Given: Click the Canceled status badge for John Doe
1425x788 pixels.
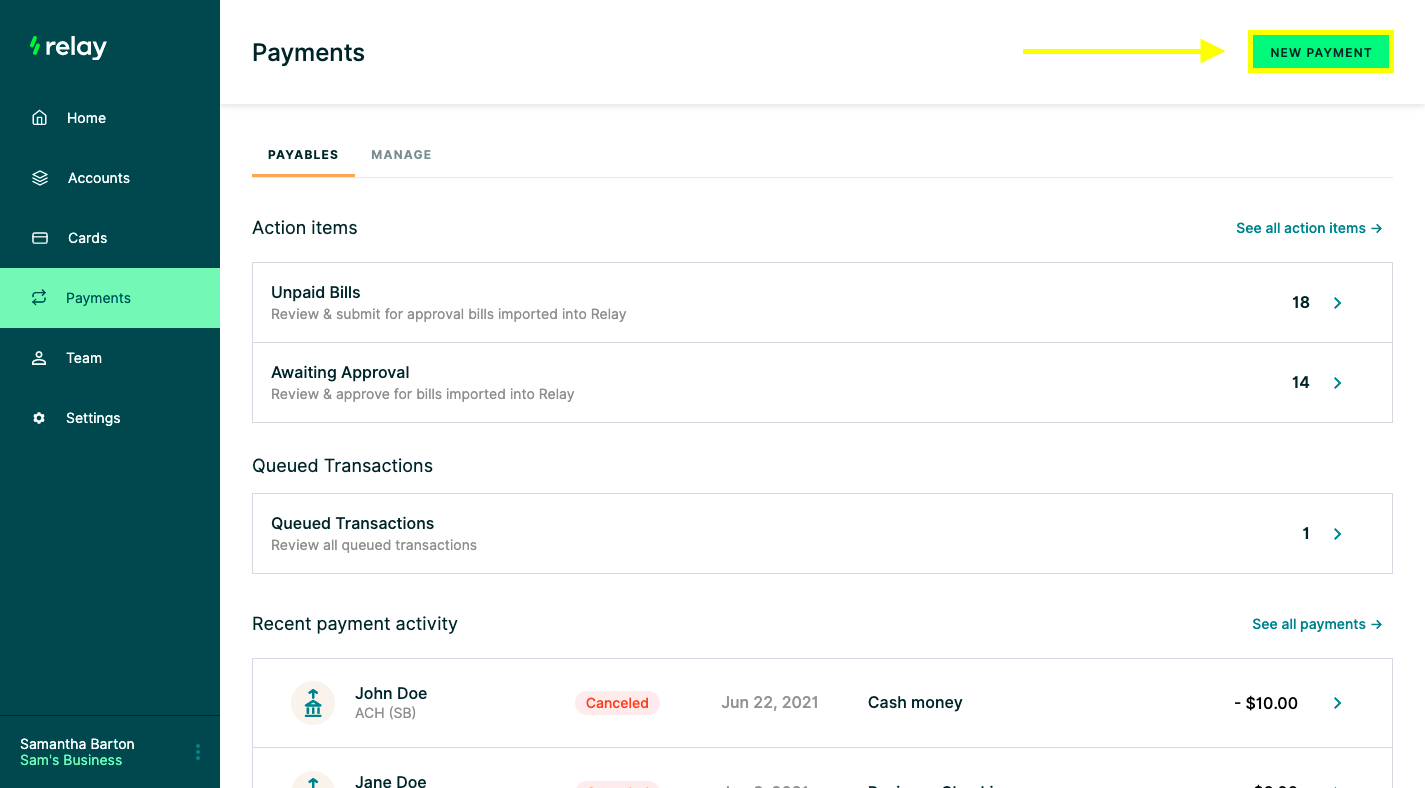Looking at the screenshot, I should point(617,703).
